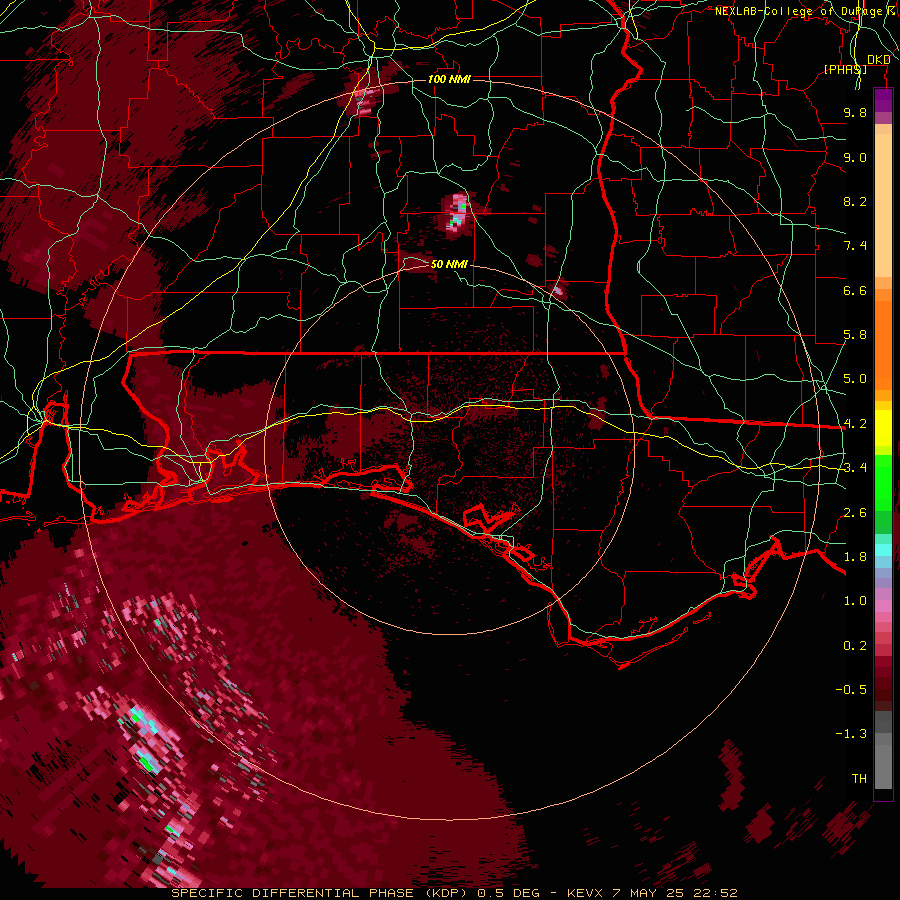This screenshot has width=900, height=900.
Task: Click the 4.2 value on the color scale
Action: [x=855, y=424]
